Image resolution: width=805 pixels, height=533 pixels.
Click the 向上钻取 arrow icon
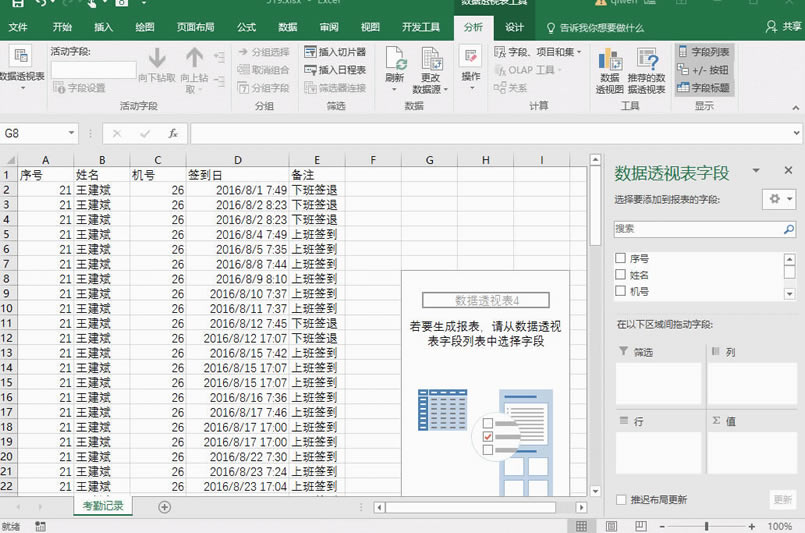click(194, 58)
